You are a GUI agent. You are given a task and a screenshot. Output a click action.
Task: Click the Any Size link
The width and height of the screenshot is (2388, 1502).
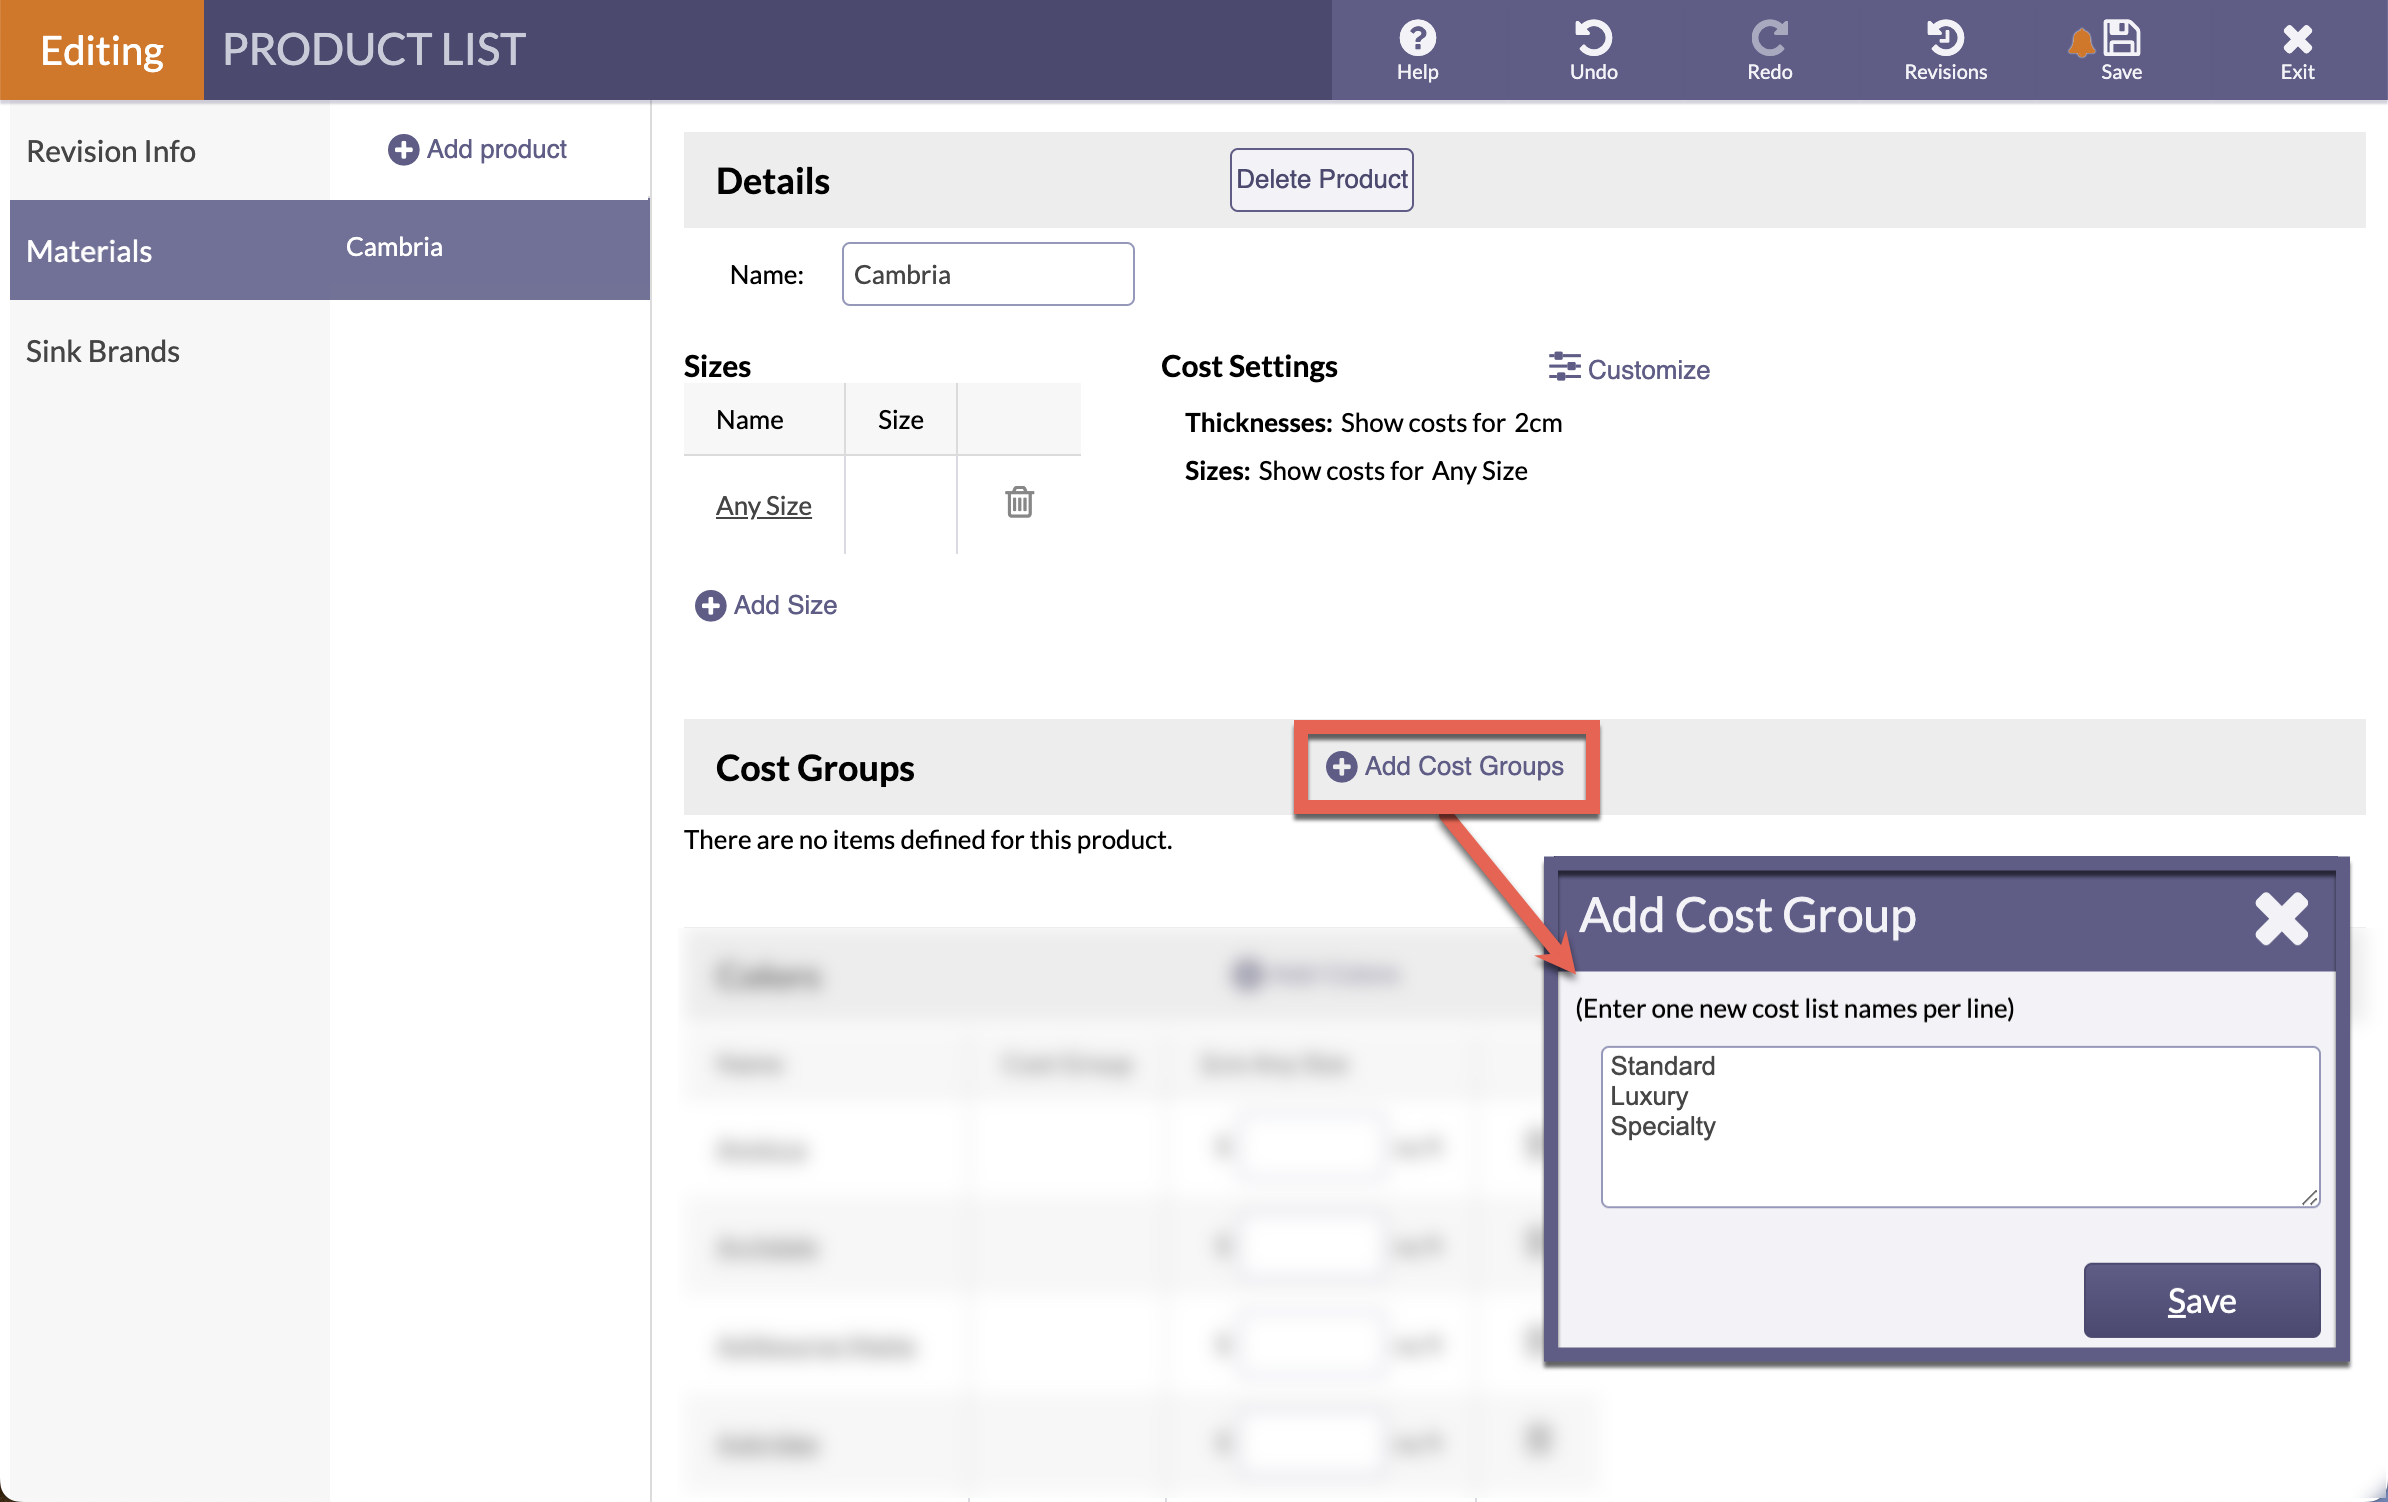(763, 506)
